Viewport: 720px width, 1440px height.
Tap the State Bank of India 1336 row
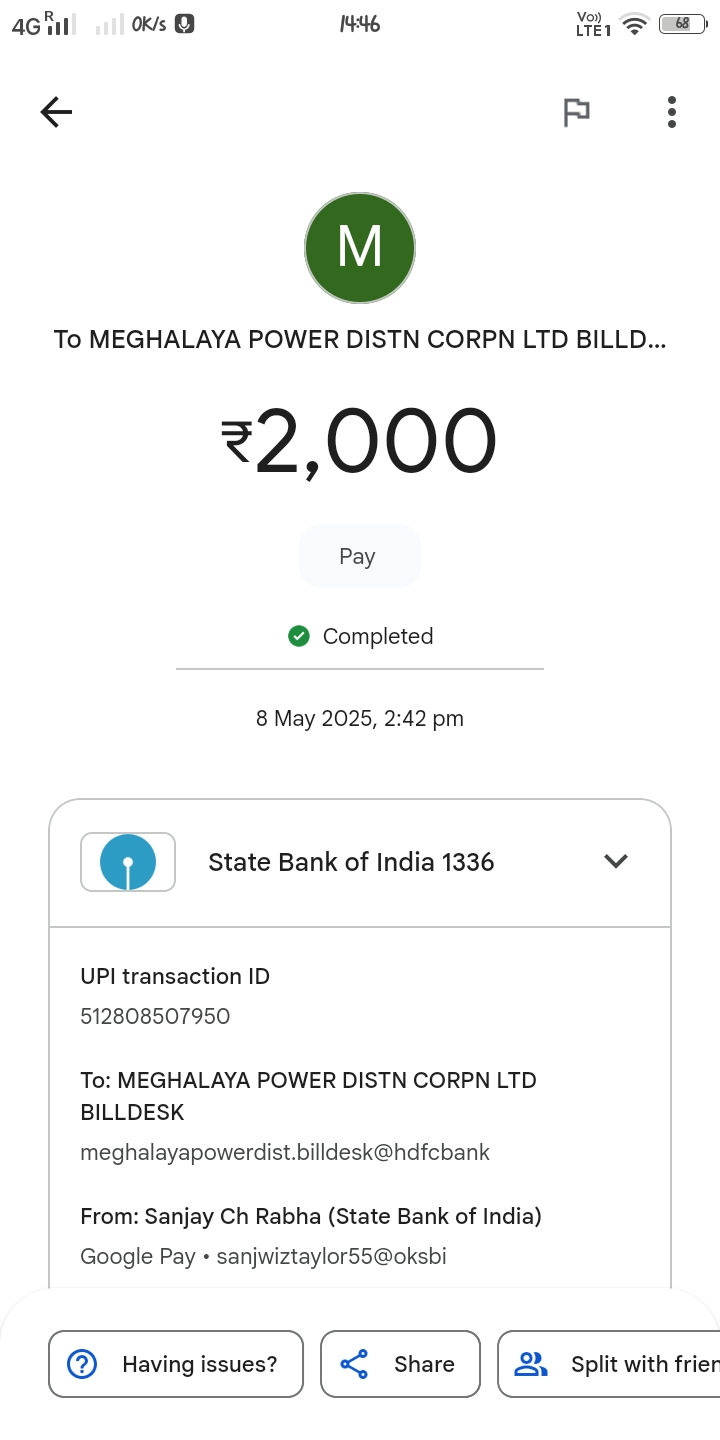351,862
